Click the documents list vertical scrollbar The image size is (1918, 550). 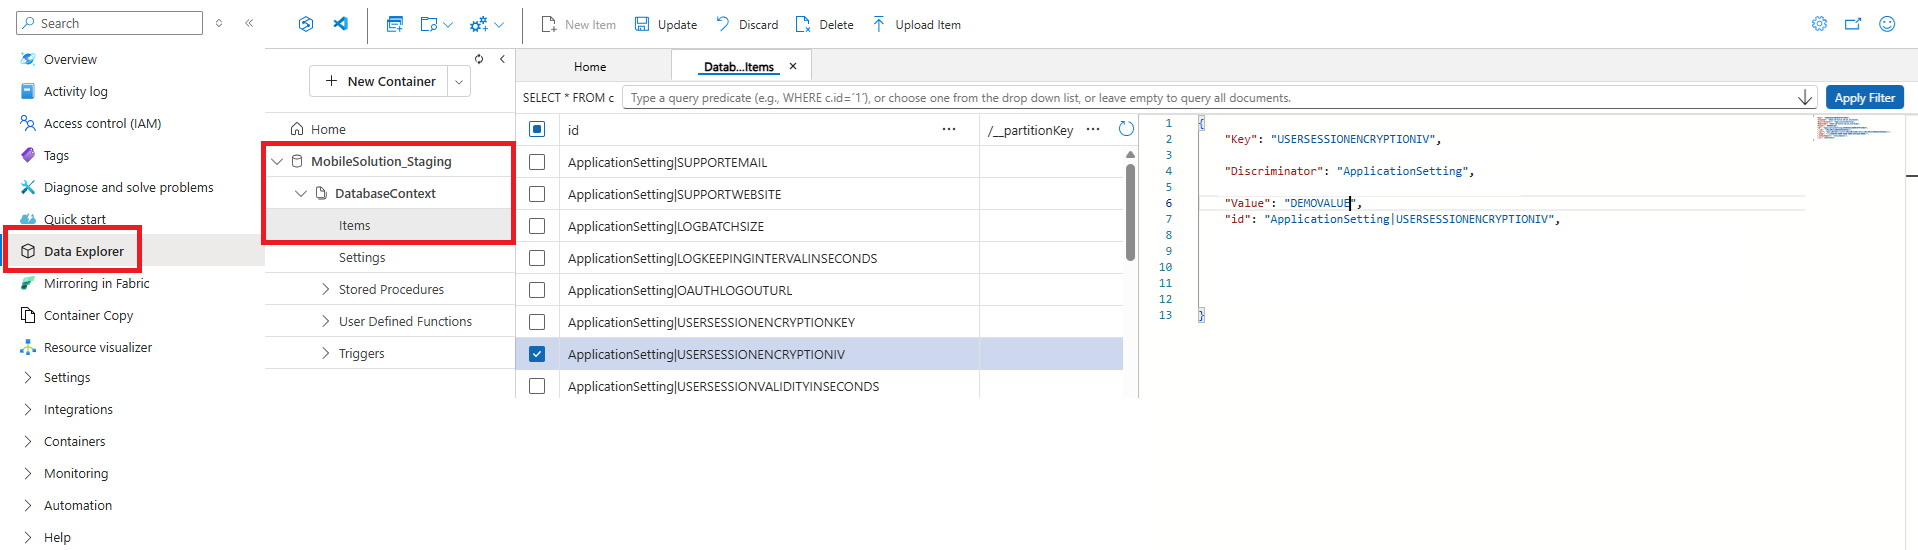click(1130, 212)
